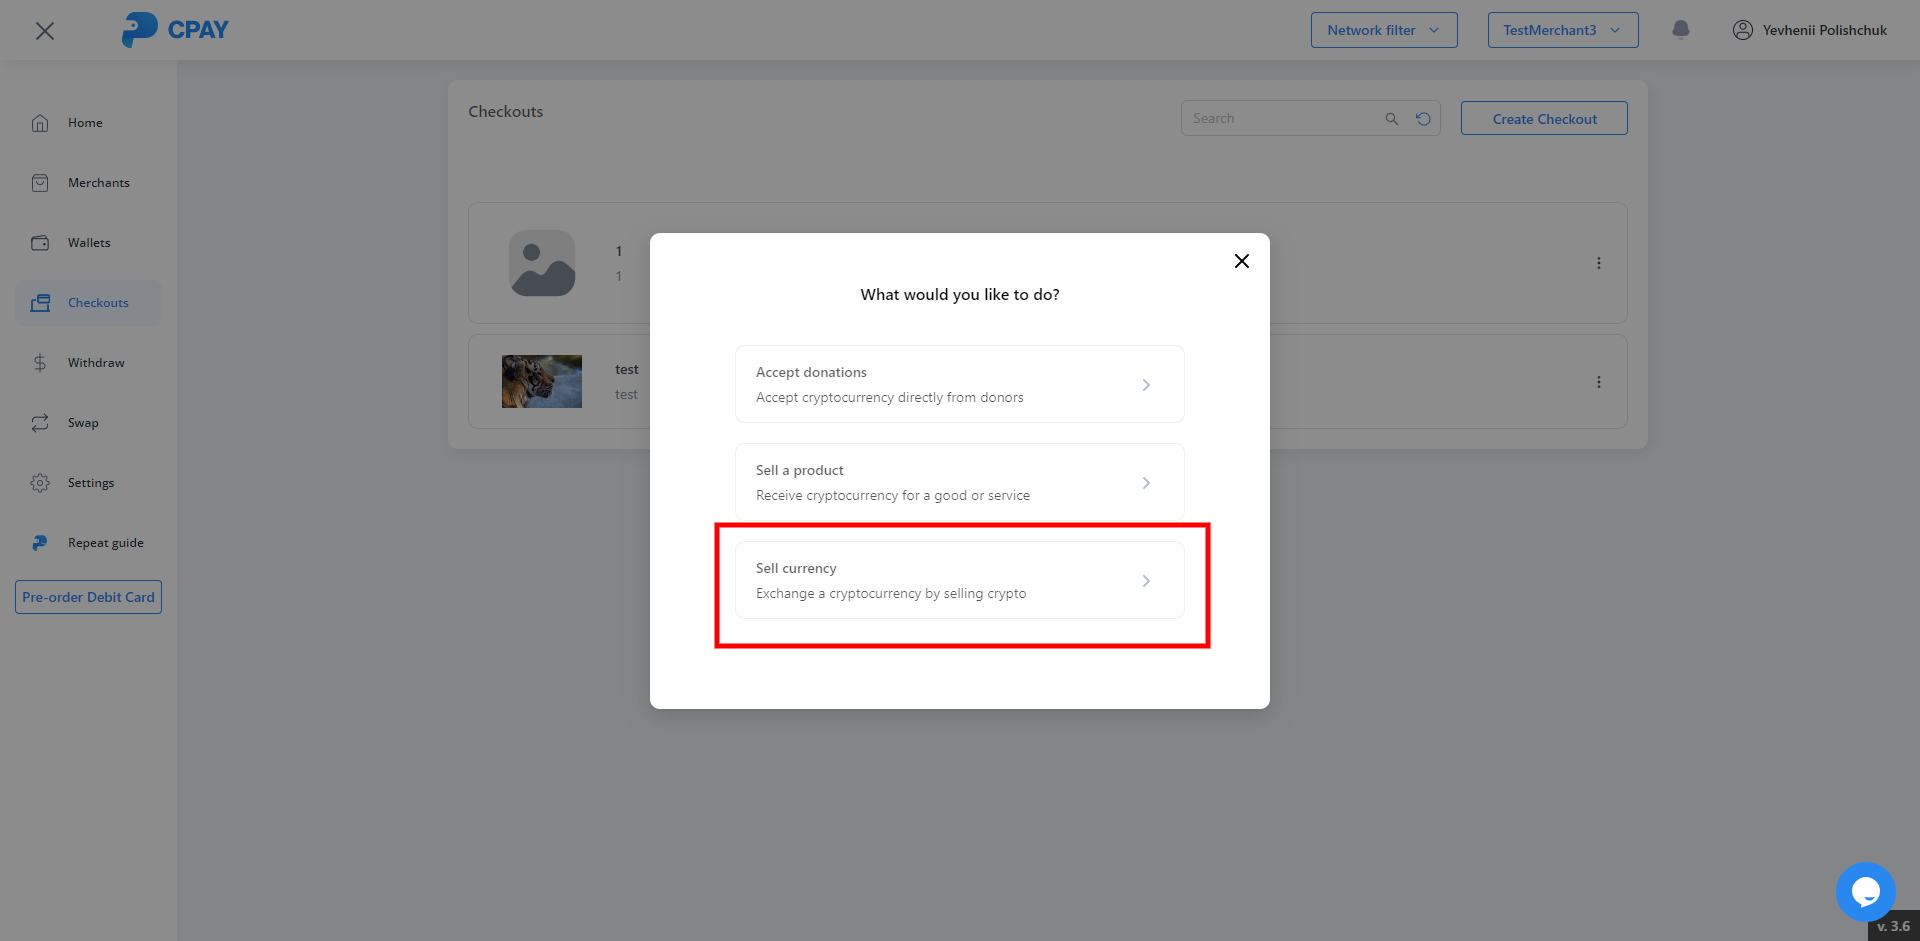The image size is (1920, 941).
Task: Open the TestMerchant3 merchant selector
Action: click(x=1562, y=30)
